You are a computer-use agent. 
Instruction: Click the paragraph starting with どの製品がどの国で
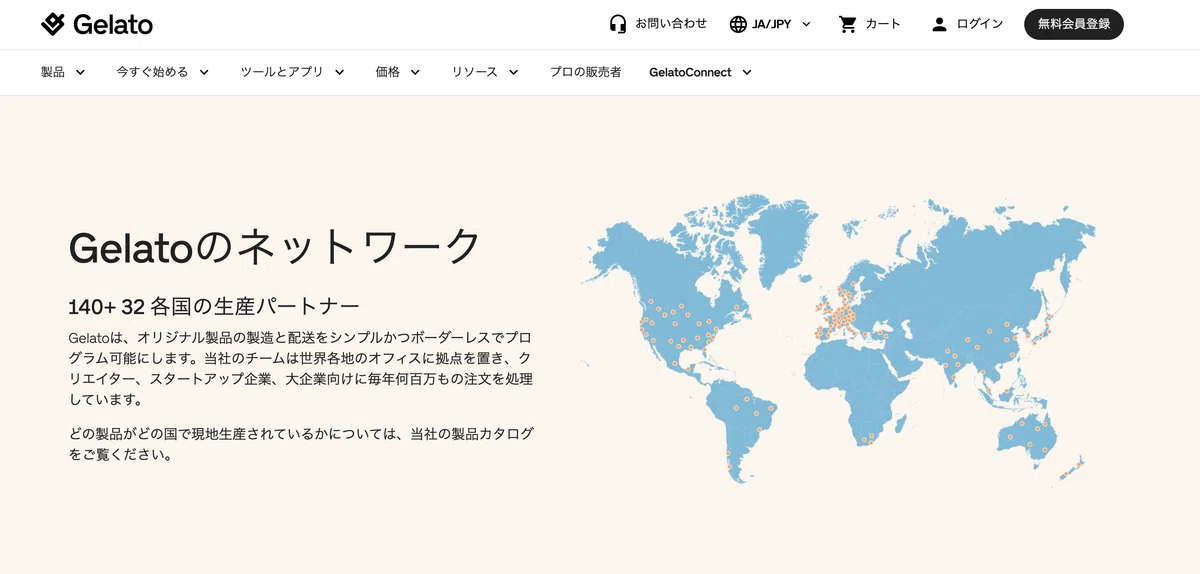tap(301, 443)
